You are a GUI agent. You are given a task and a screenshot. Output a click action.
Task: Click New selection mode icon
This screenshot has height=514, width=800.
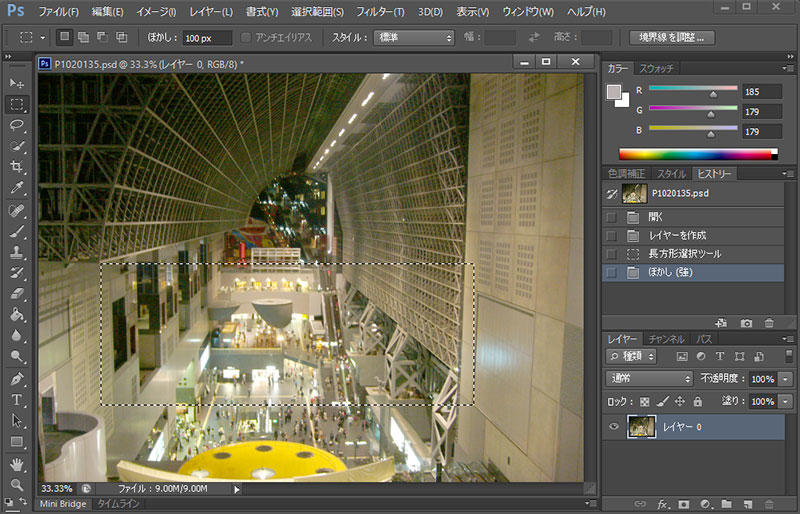pyautogui.click(x=65, y=37)
